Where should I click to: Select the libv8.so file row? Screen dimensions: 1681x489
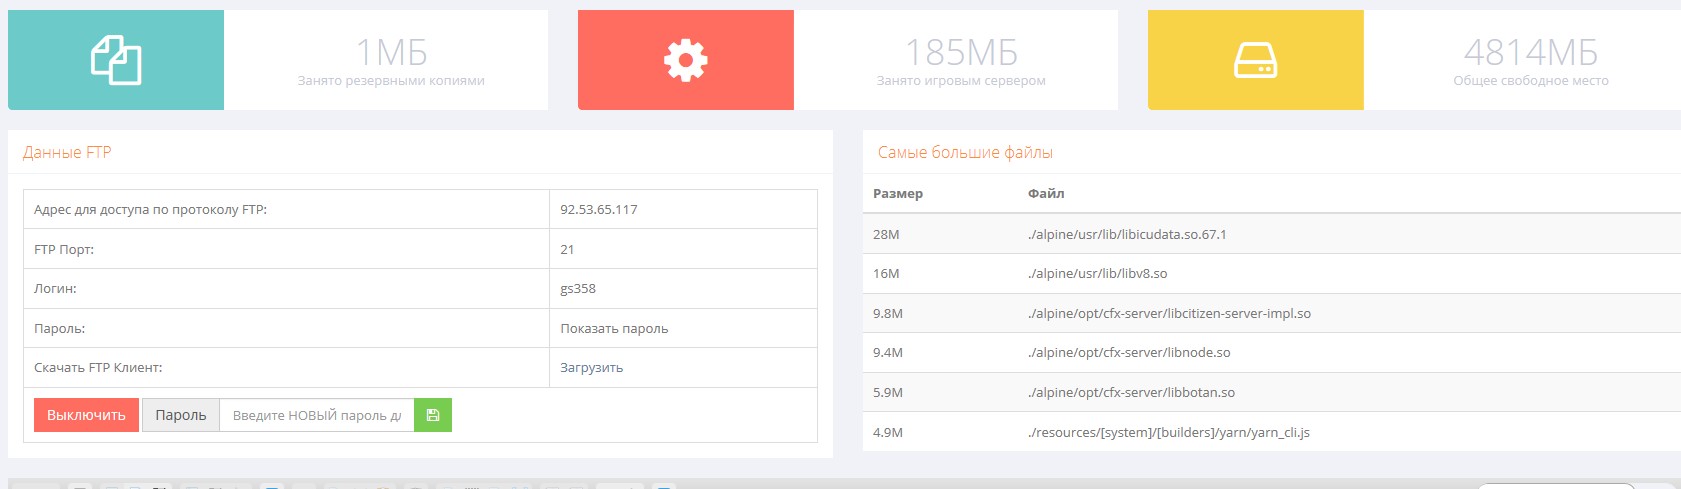point(1097,273)
